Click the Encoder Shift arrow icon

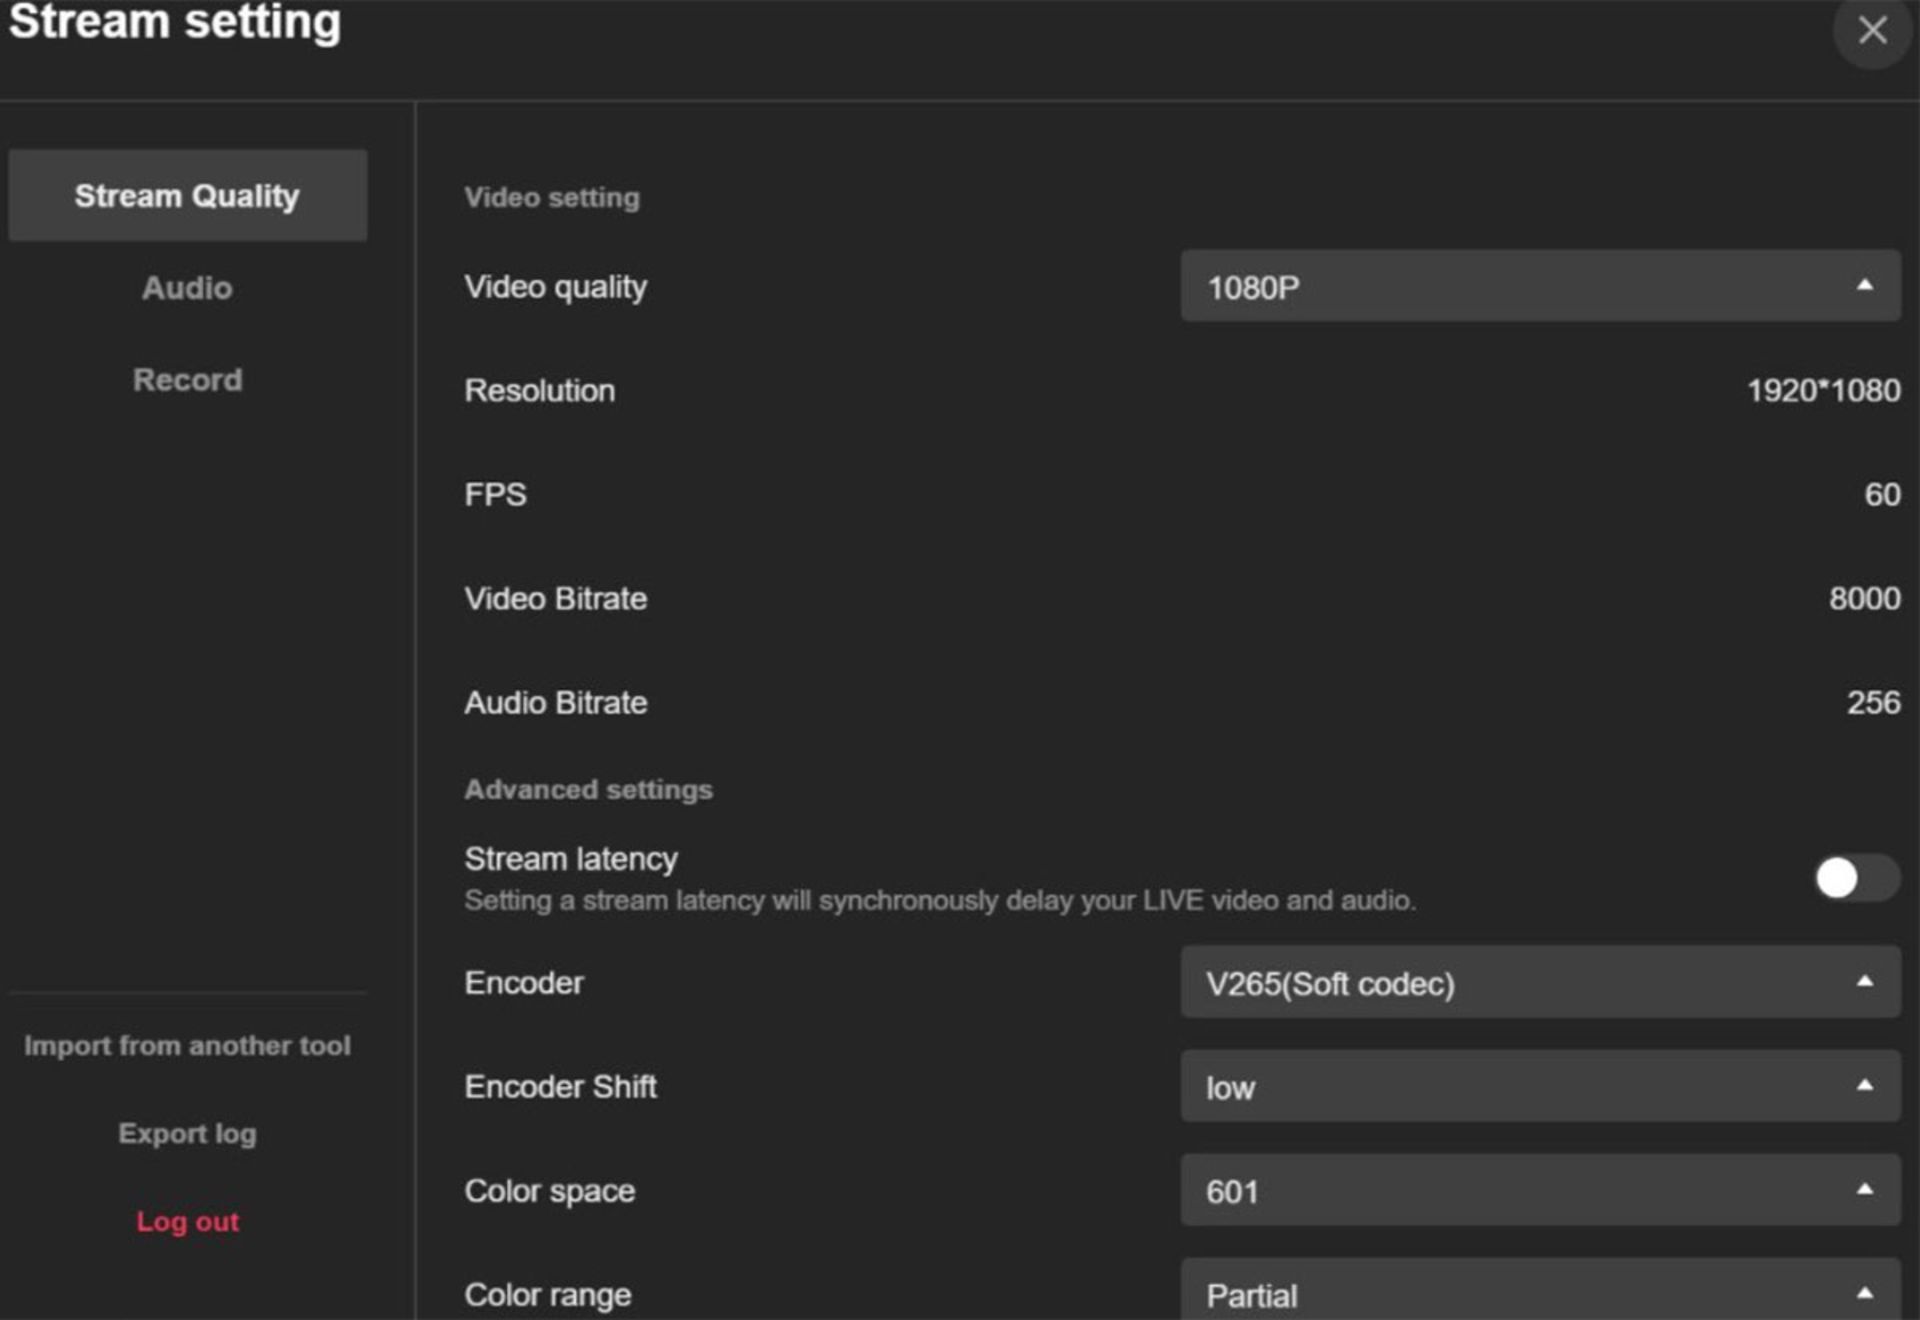pyautogui.click(x=1864, y=1086)
